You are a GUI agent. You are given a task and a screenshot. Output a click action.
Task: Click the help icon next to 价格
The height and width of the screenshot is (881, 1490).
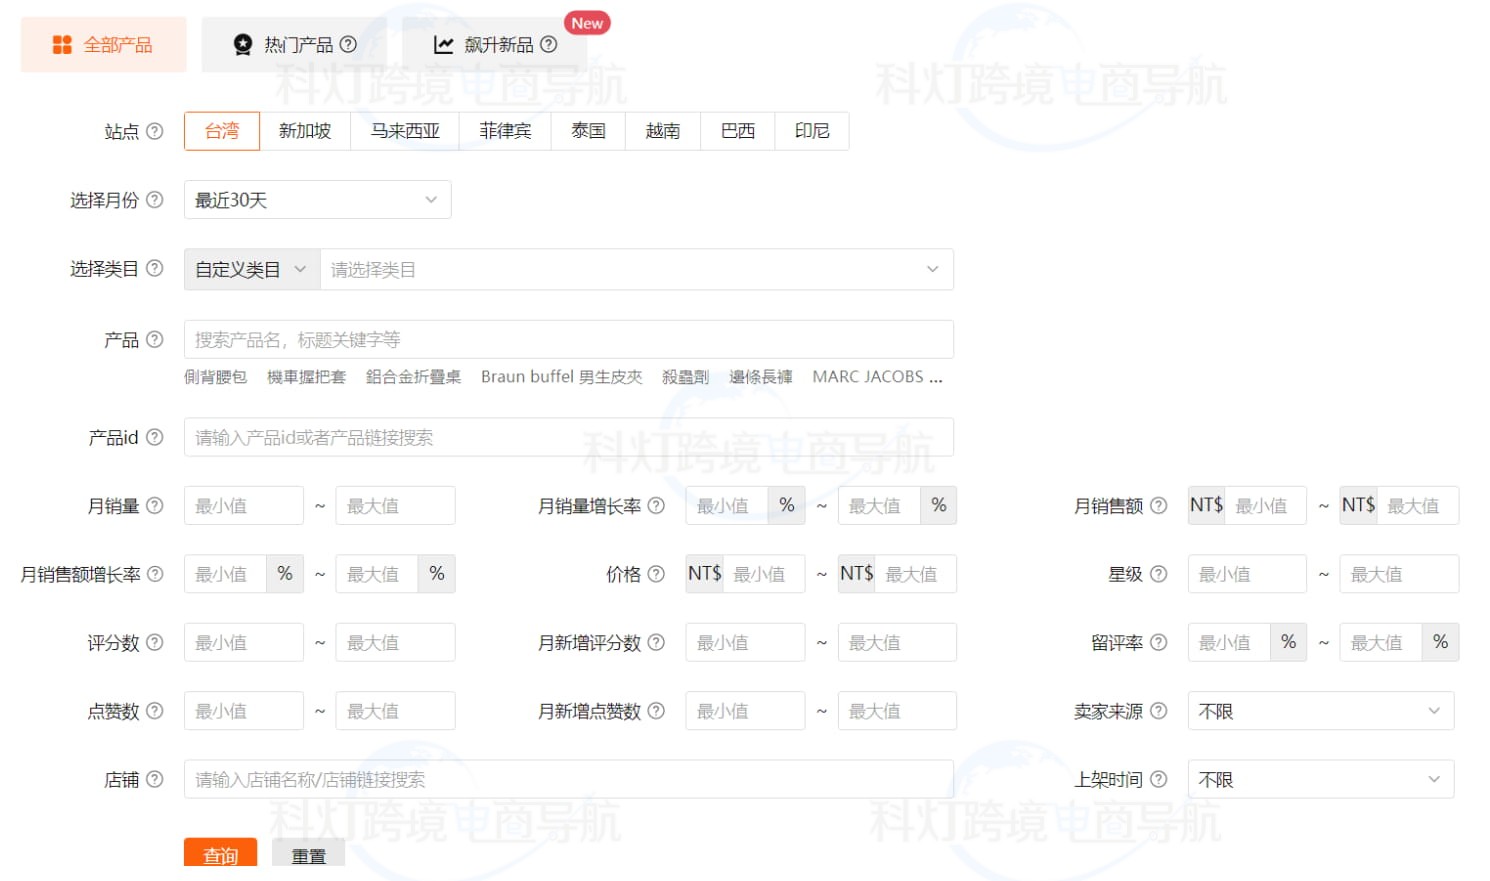658,573
